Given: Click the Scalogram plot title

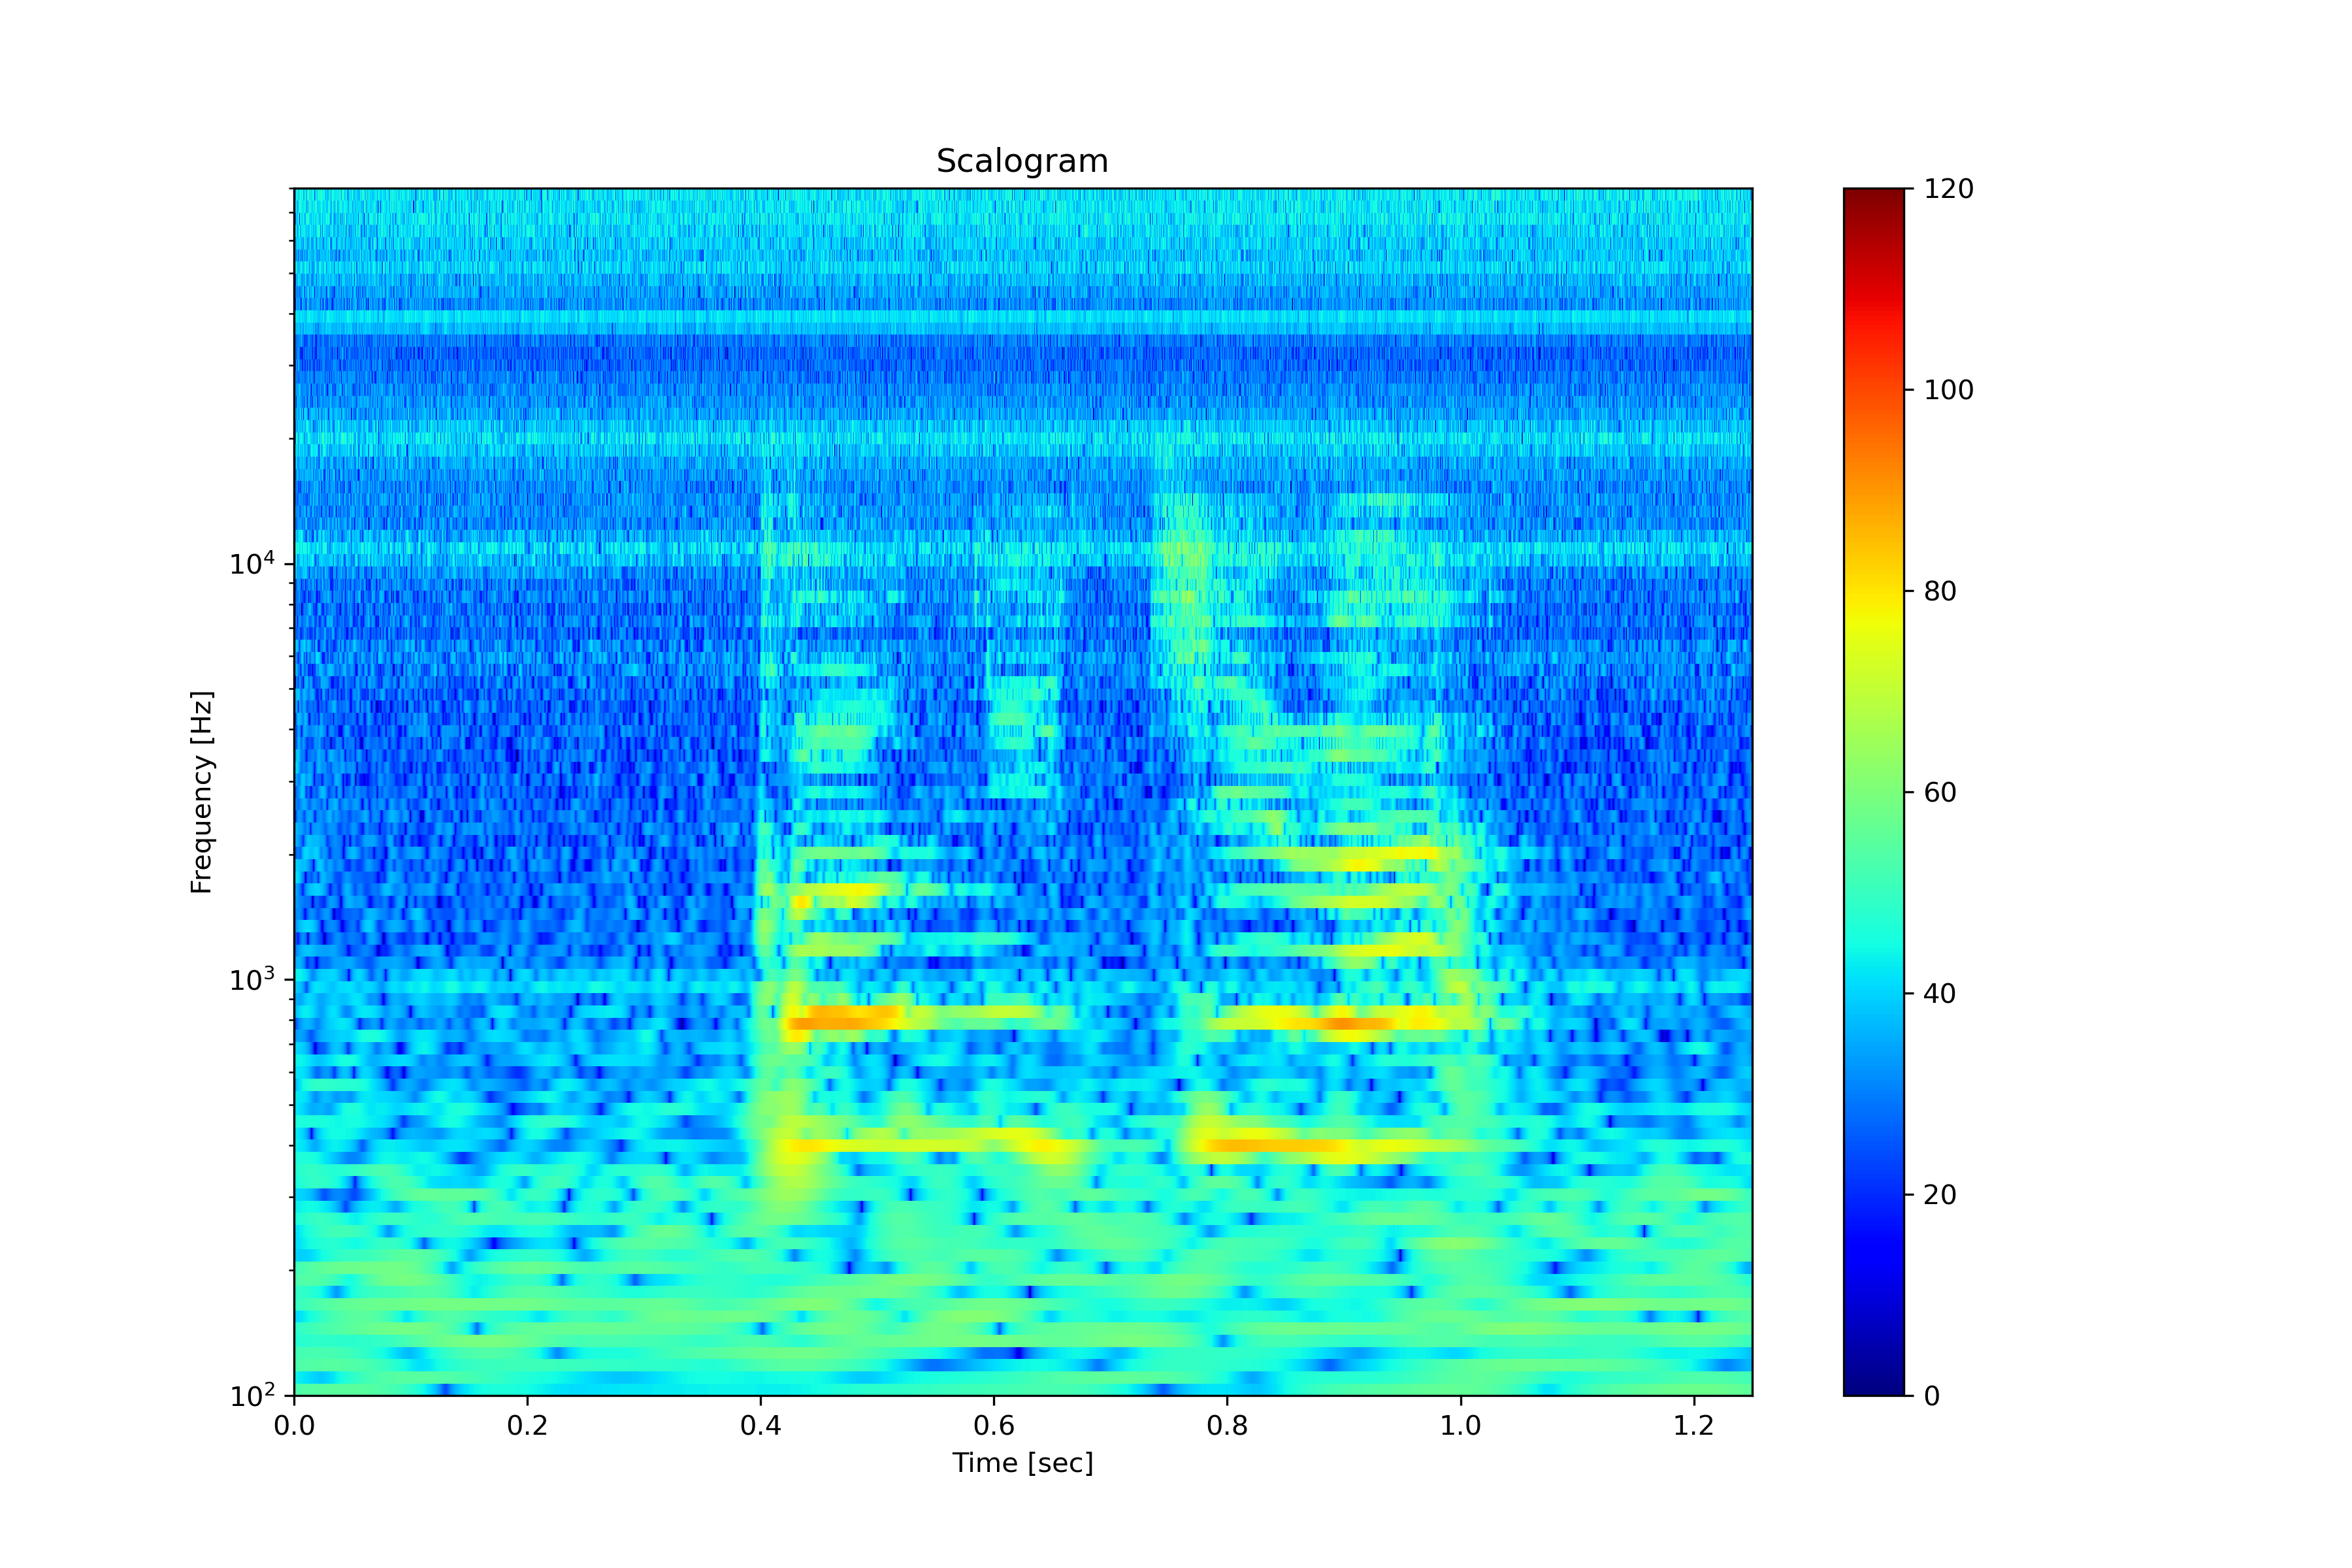Looking at the screenshot, I should (x=1022, y=161).
